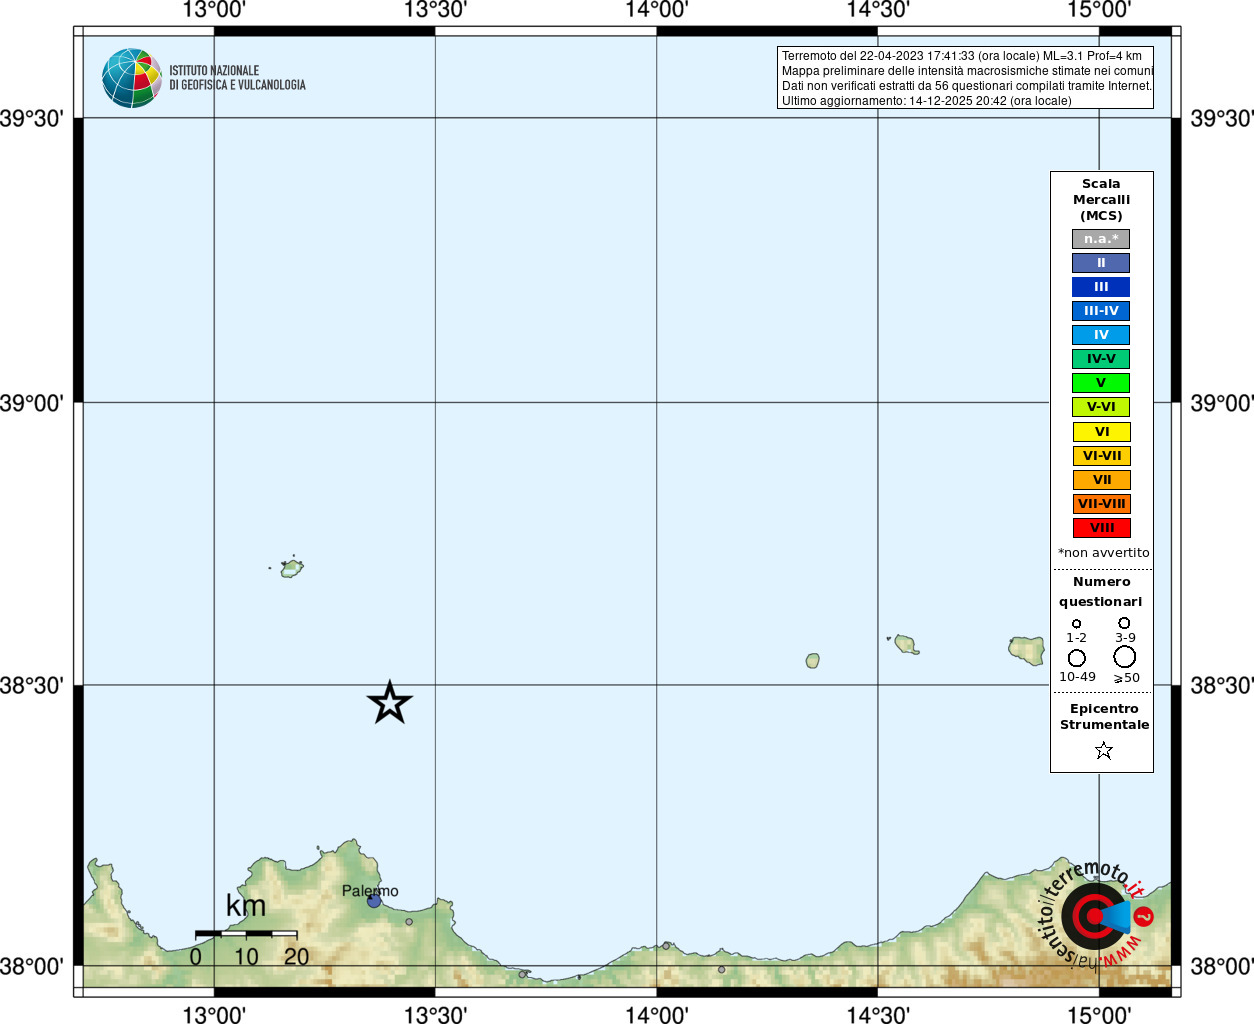Click the green V intensity legend swatch
The width and height of the screenshot is (1254, 1024).
(1101, 383)
